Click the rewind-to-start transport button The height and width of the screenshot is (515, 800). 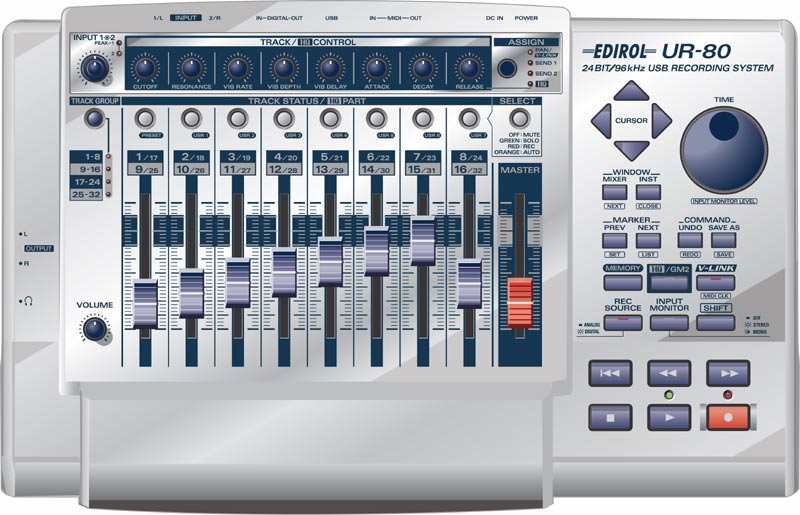(x=610, y=374)
